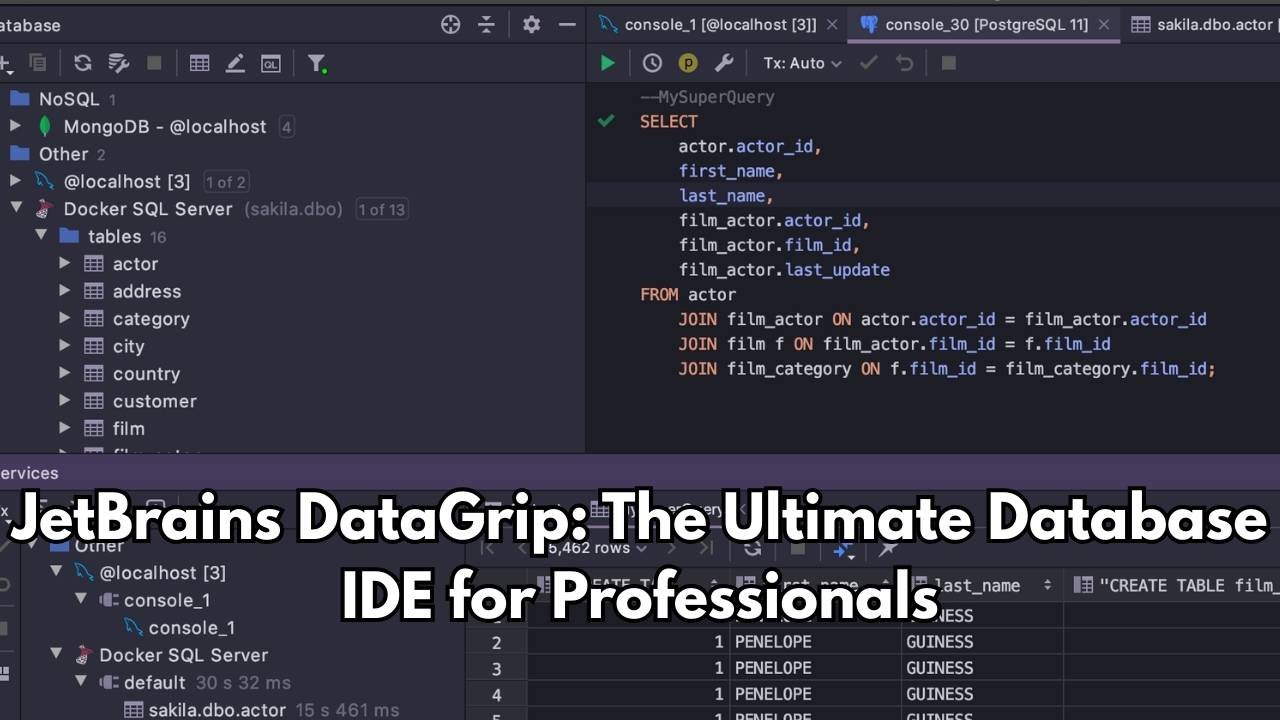
Task: Click the Stop square in editor toolbar
Action: click(949, 63)
